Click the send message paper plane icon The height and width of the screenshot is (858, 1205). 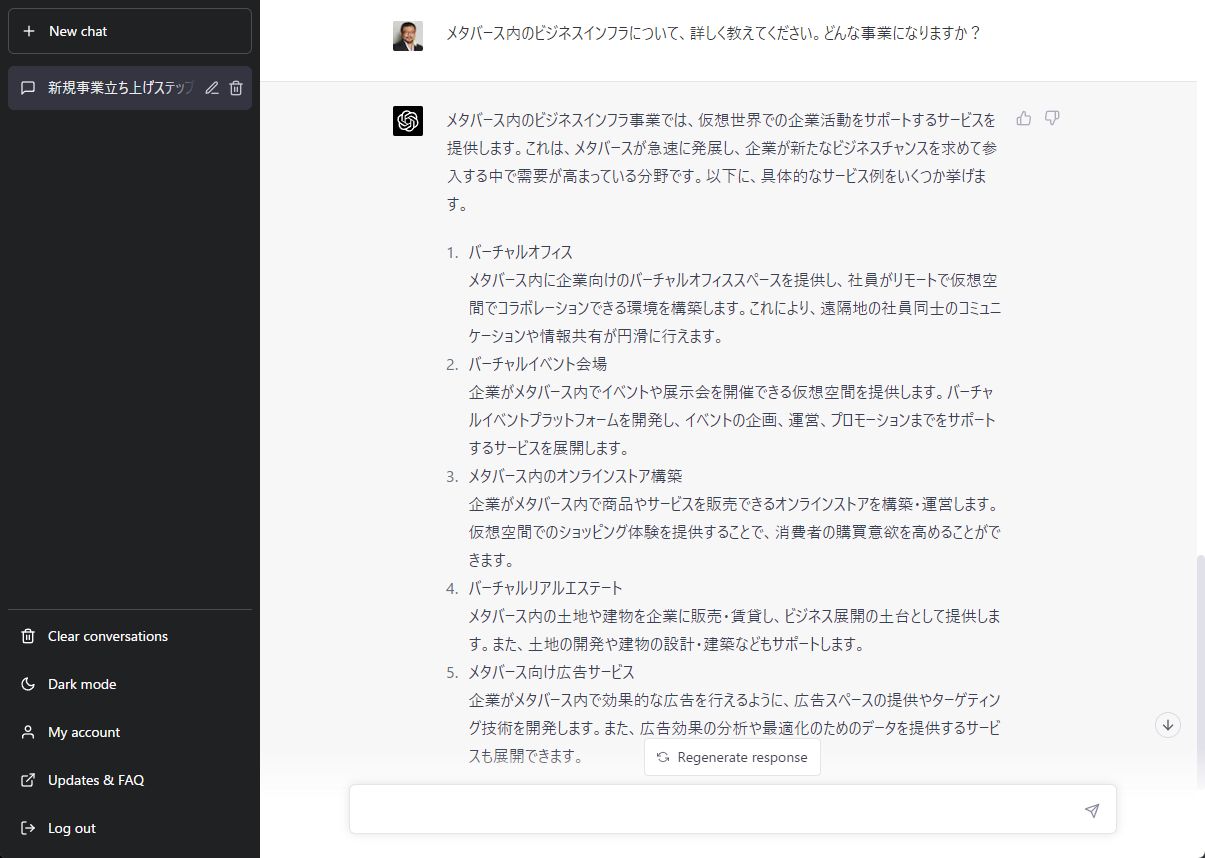click(1091, 810)
